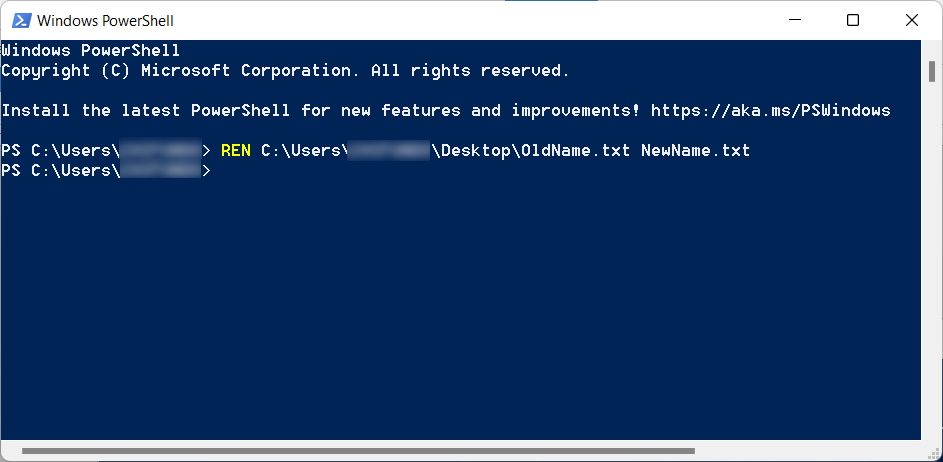Click the "Windows PowerShell" banner line in the console
The height and width of the screenshot is (462, 943).
coord(90,50)
